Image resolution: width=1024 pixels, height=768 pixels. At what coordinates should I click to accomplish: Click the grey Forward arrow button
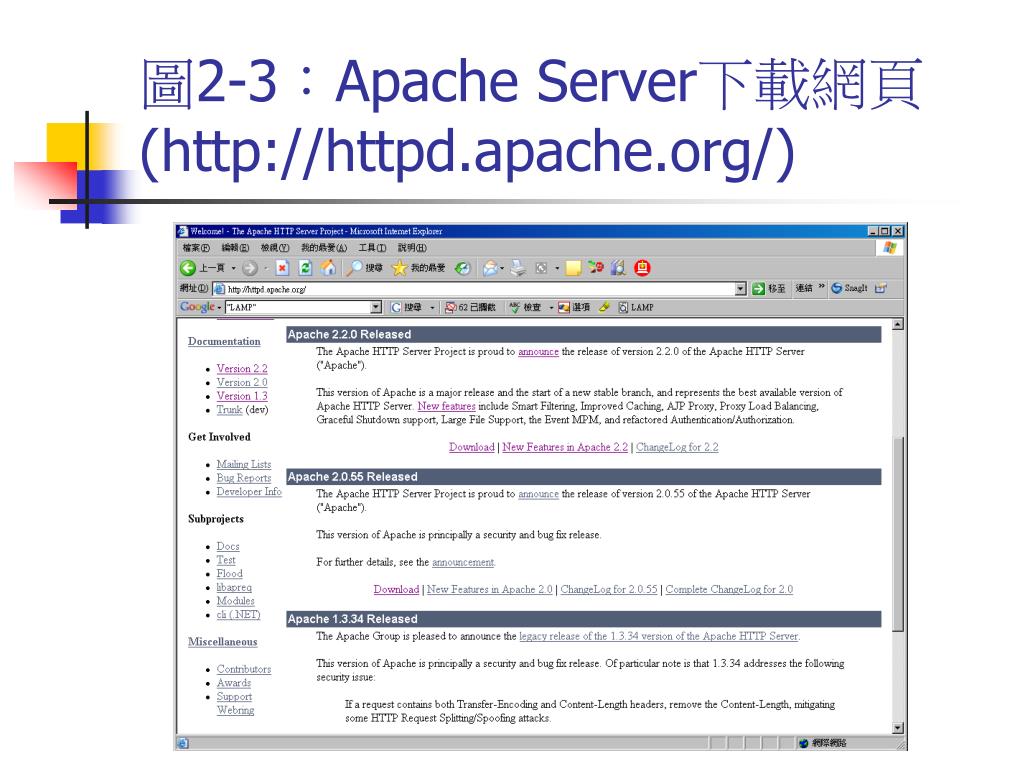pos(249,268)
